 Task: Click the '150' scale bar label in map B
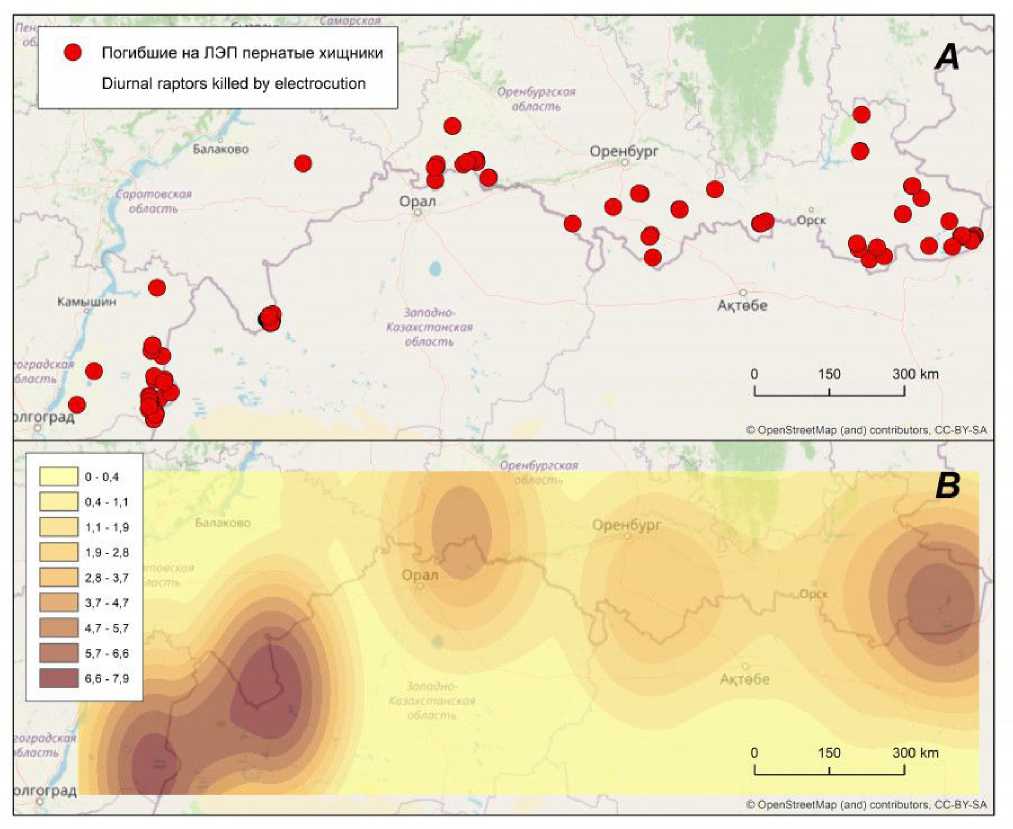[x=829, y=753]
